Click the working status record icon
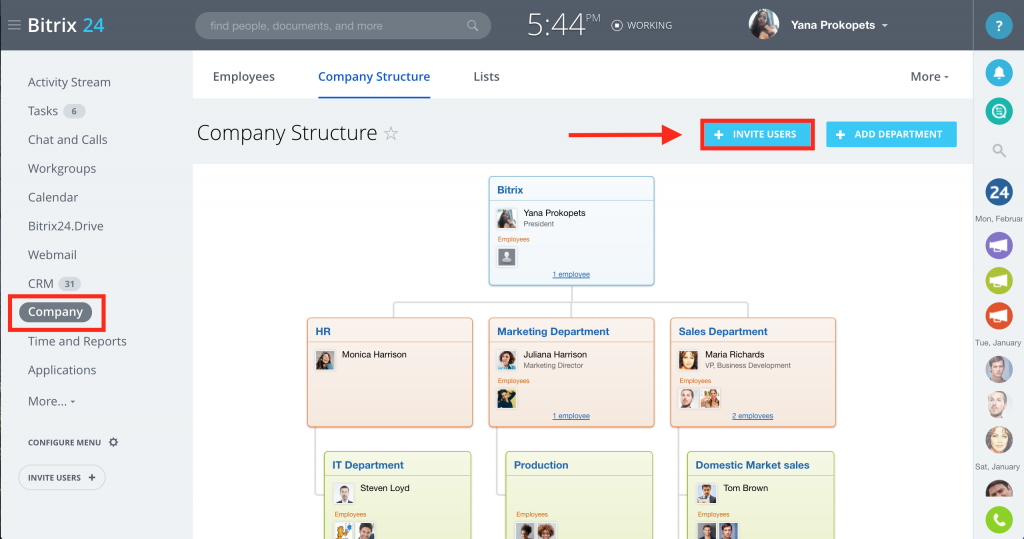 (616, 25)
